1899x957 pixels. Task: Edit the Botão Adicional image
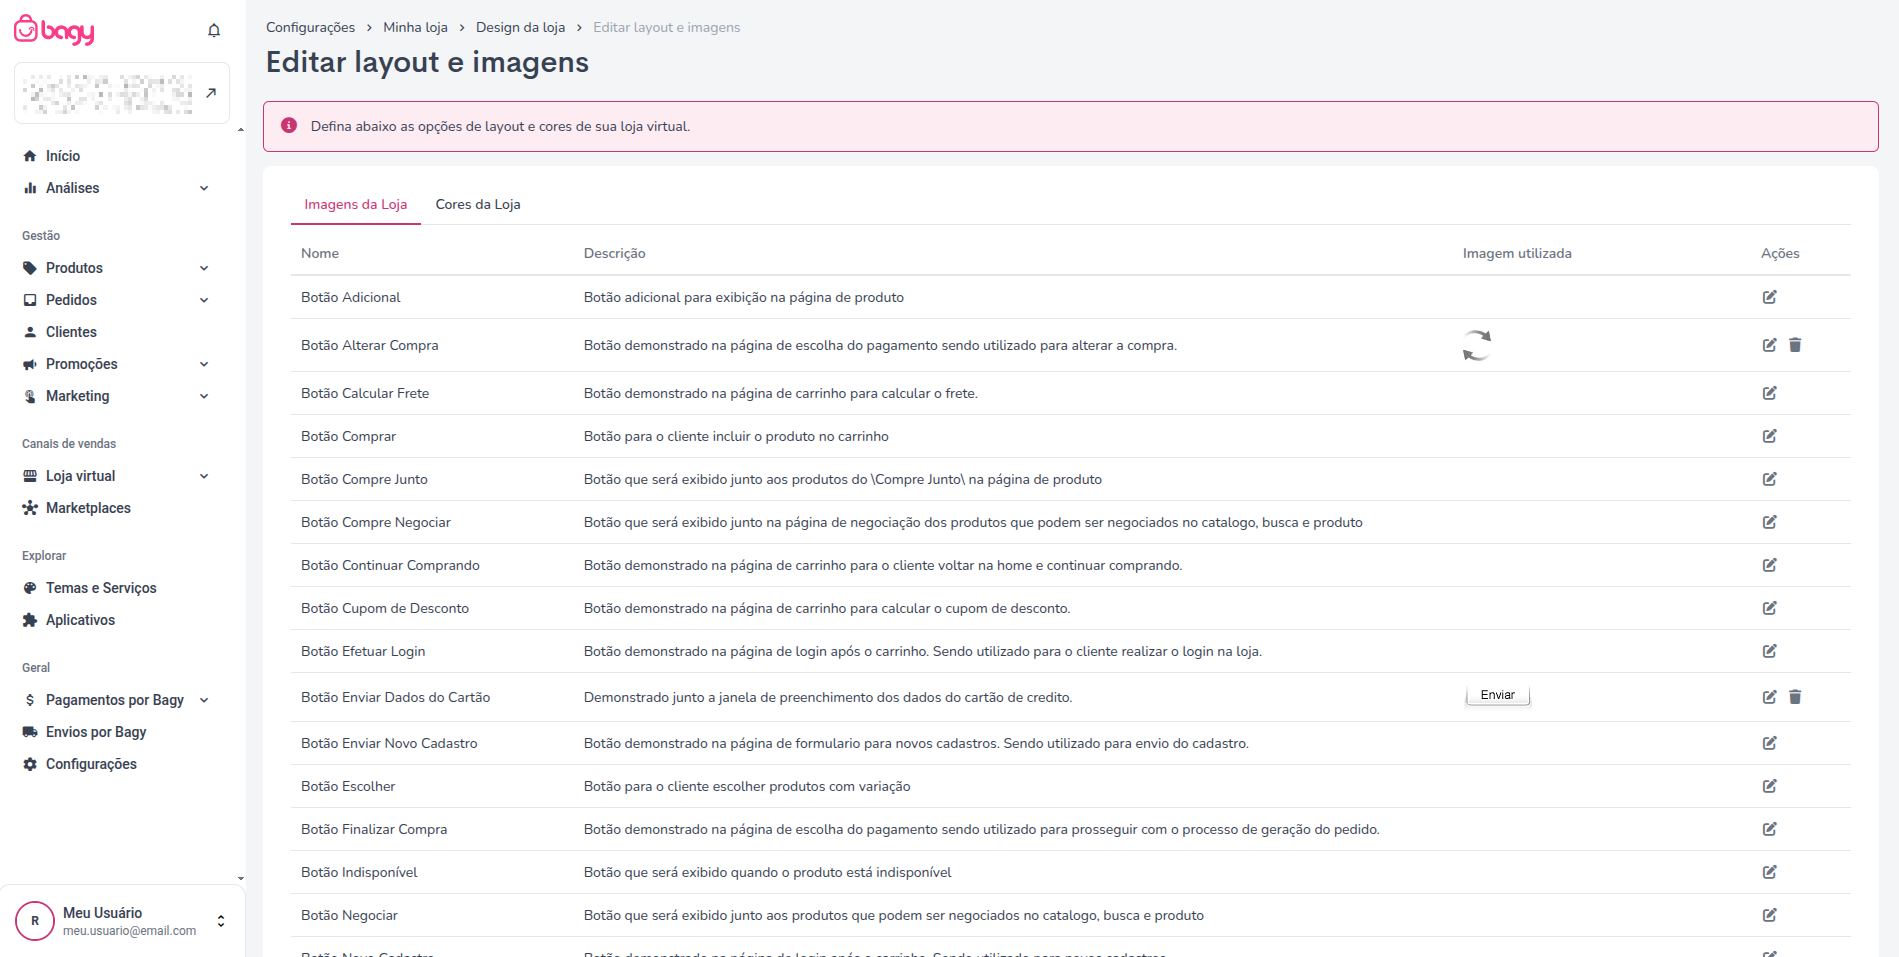[1769, 297]
